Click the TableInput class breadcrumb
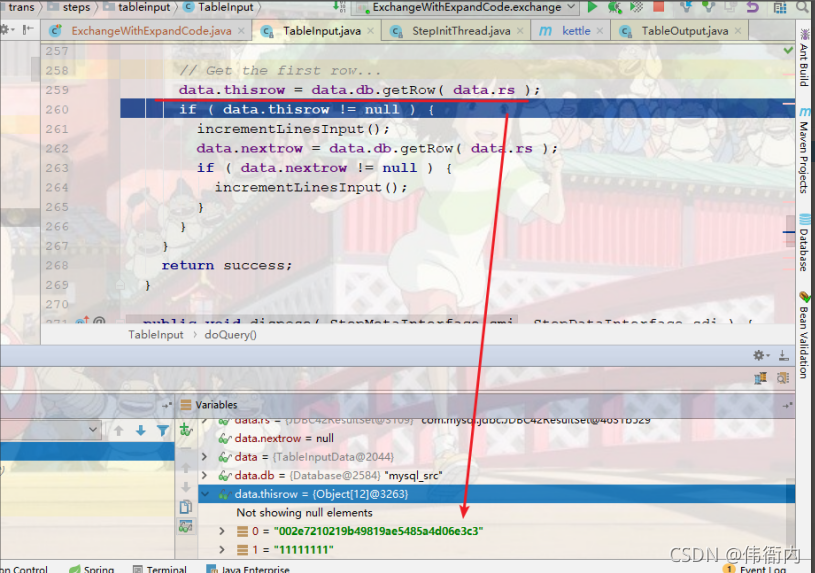The height and width of the screenshot is (573, 815). point(219,7)
